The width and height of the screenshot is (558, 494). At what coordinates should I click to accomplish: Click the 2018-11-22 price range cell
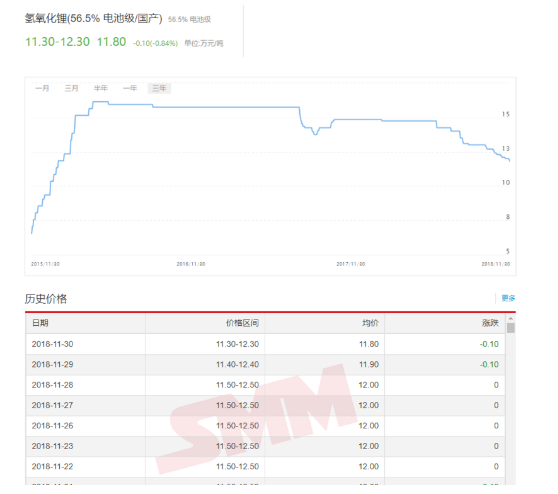tap(237, 467)
